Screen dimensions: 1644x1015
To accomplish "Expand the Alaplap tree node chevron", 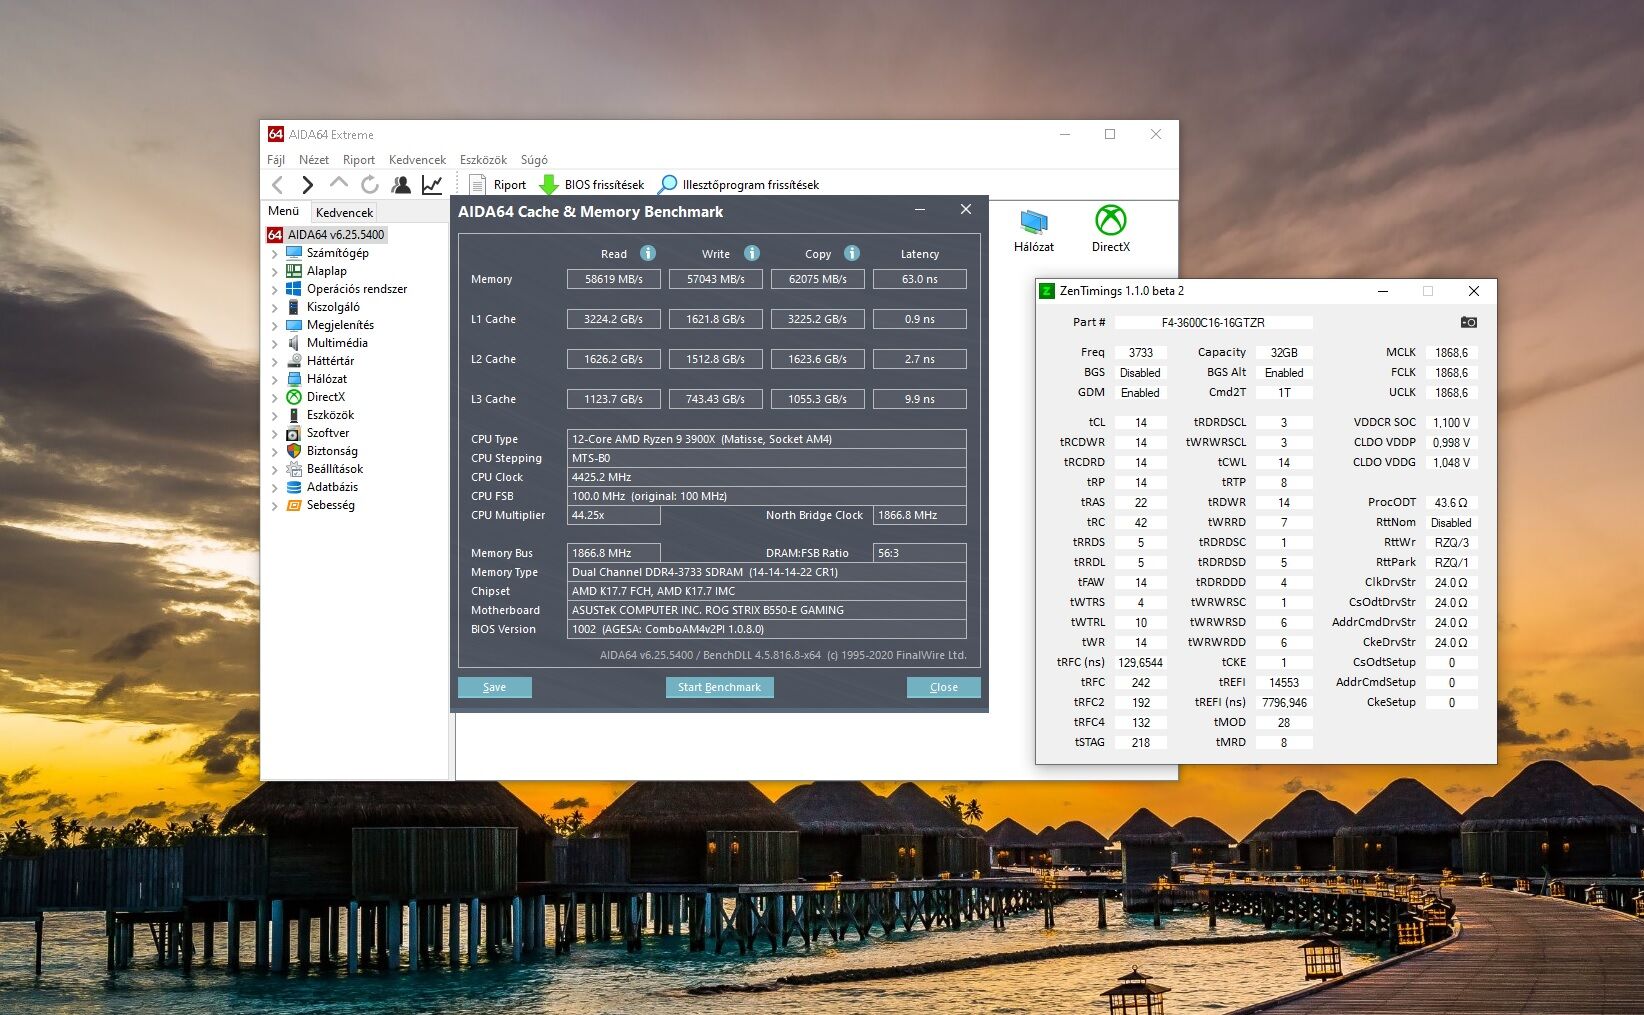I will pos(275,272).
